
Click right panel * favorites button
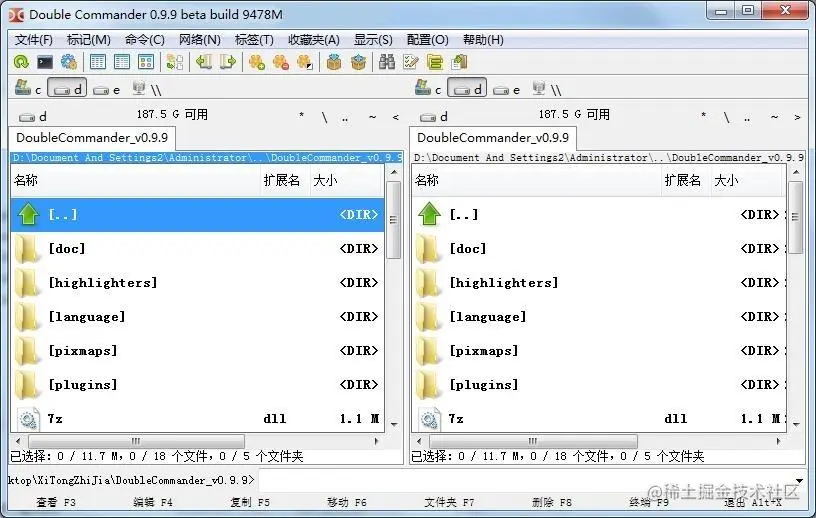[x=703, y=116]
